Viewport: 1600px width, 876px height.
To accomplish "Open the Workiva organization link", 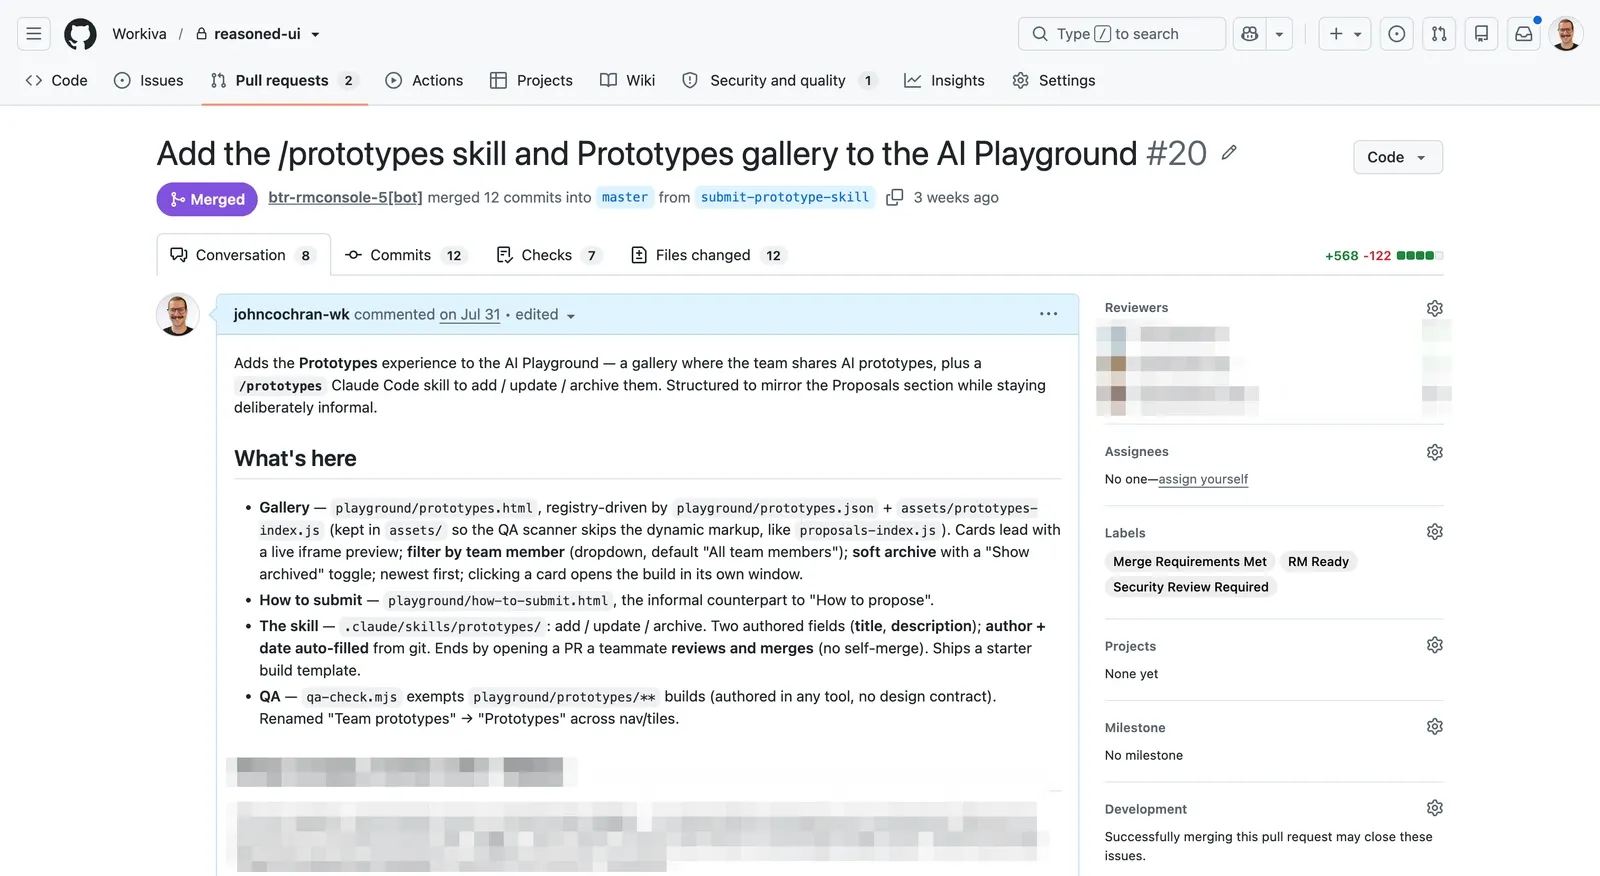I will [x=139, y=34].
